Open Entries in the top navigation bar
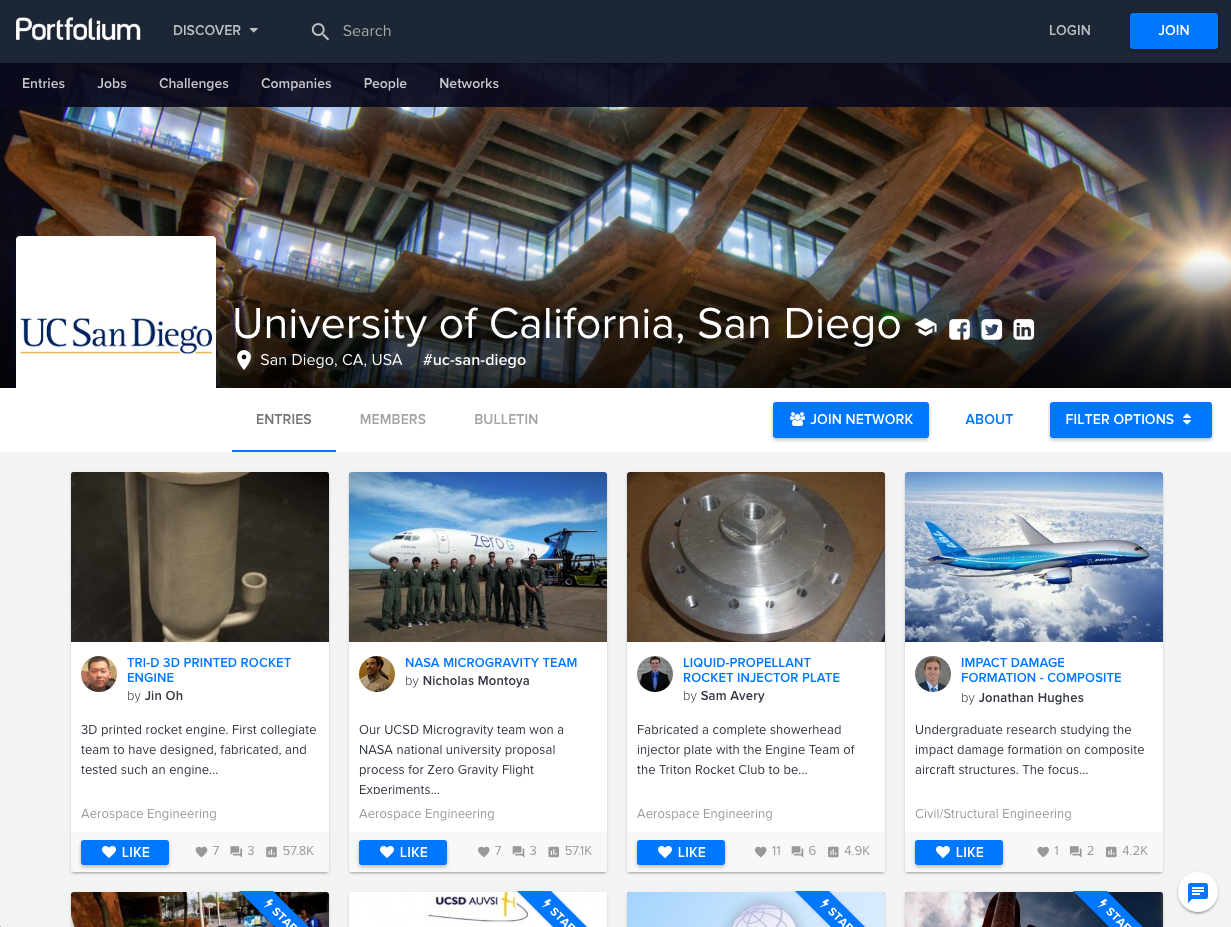This screenshot has width=1231, height=927. 44,84
